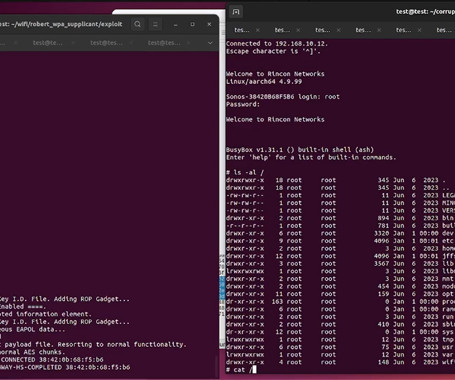Click the 'Connected to 192.168.10.12.' line
The image size is (455, 380).
(x=277, y=44)
